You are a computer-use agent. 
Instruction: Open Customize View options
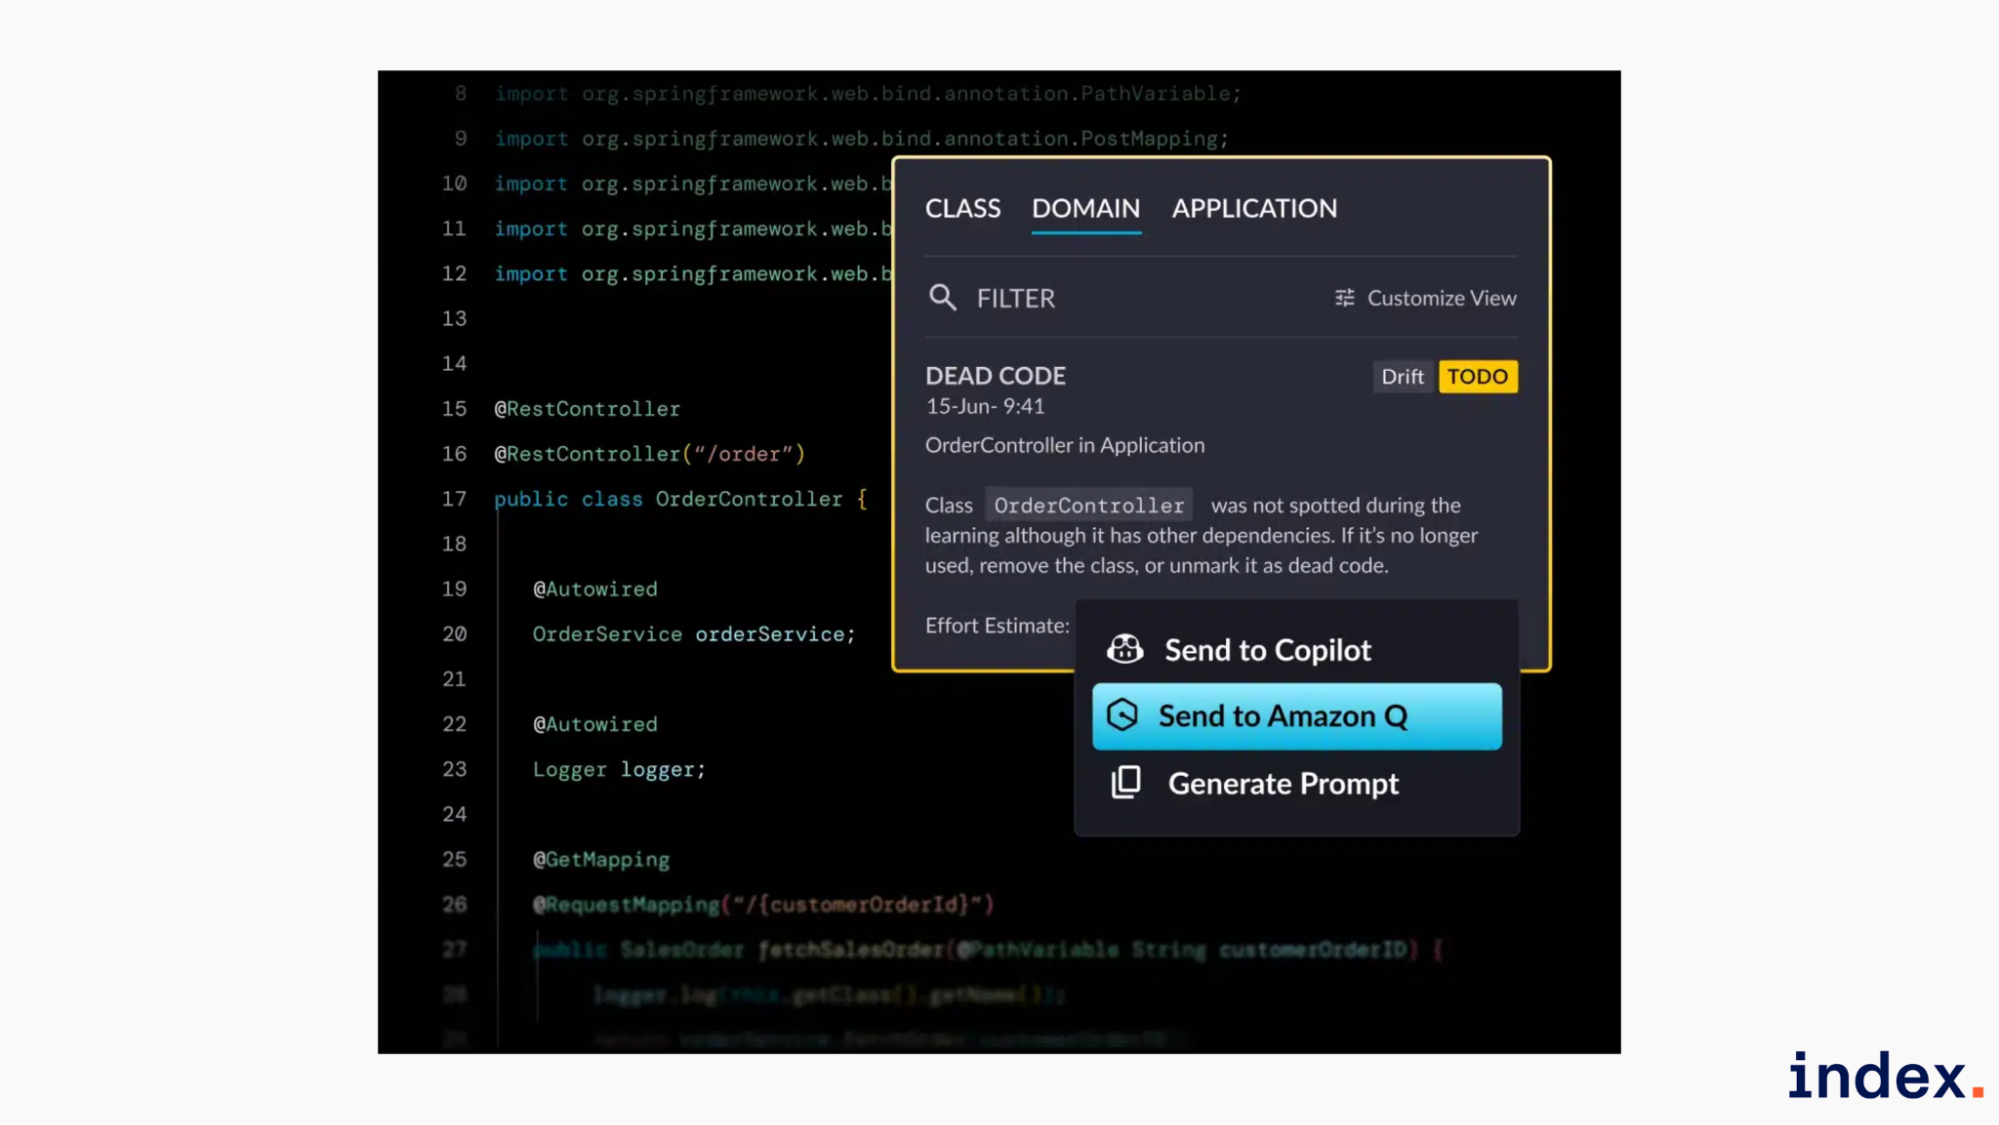click(x=1440, y=298)
